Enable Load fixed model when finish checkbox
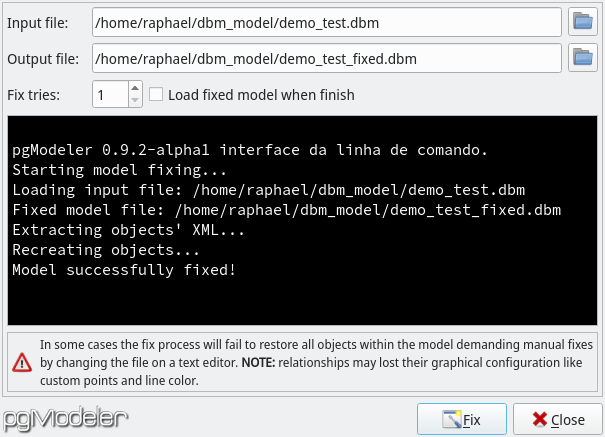This screenshot has width=605, height=437. pyautogui.click(x=156, y=94)
